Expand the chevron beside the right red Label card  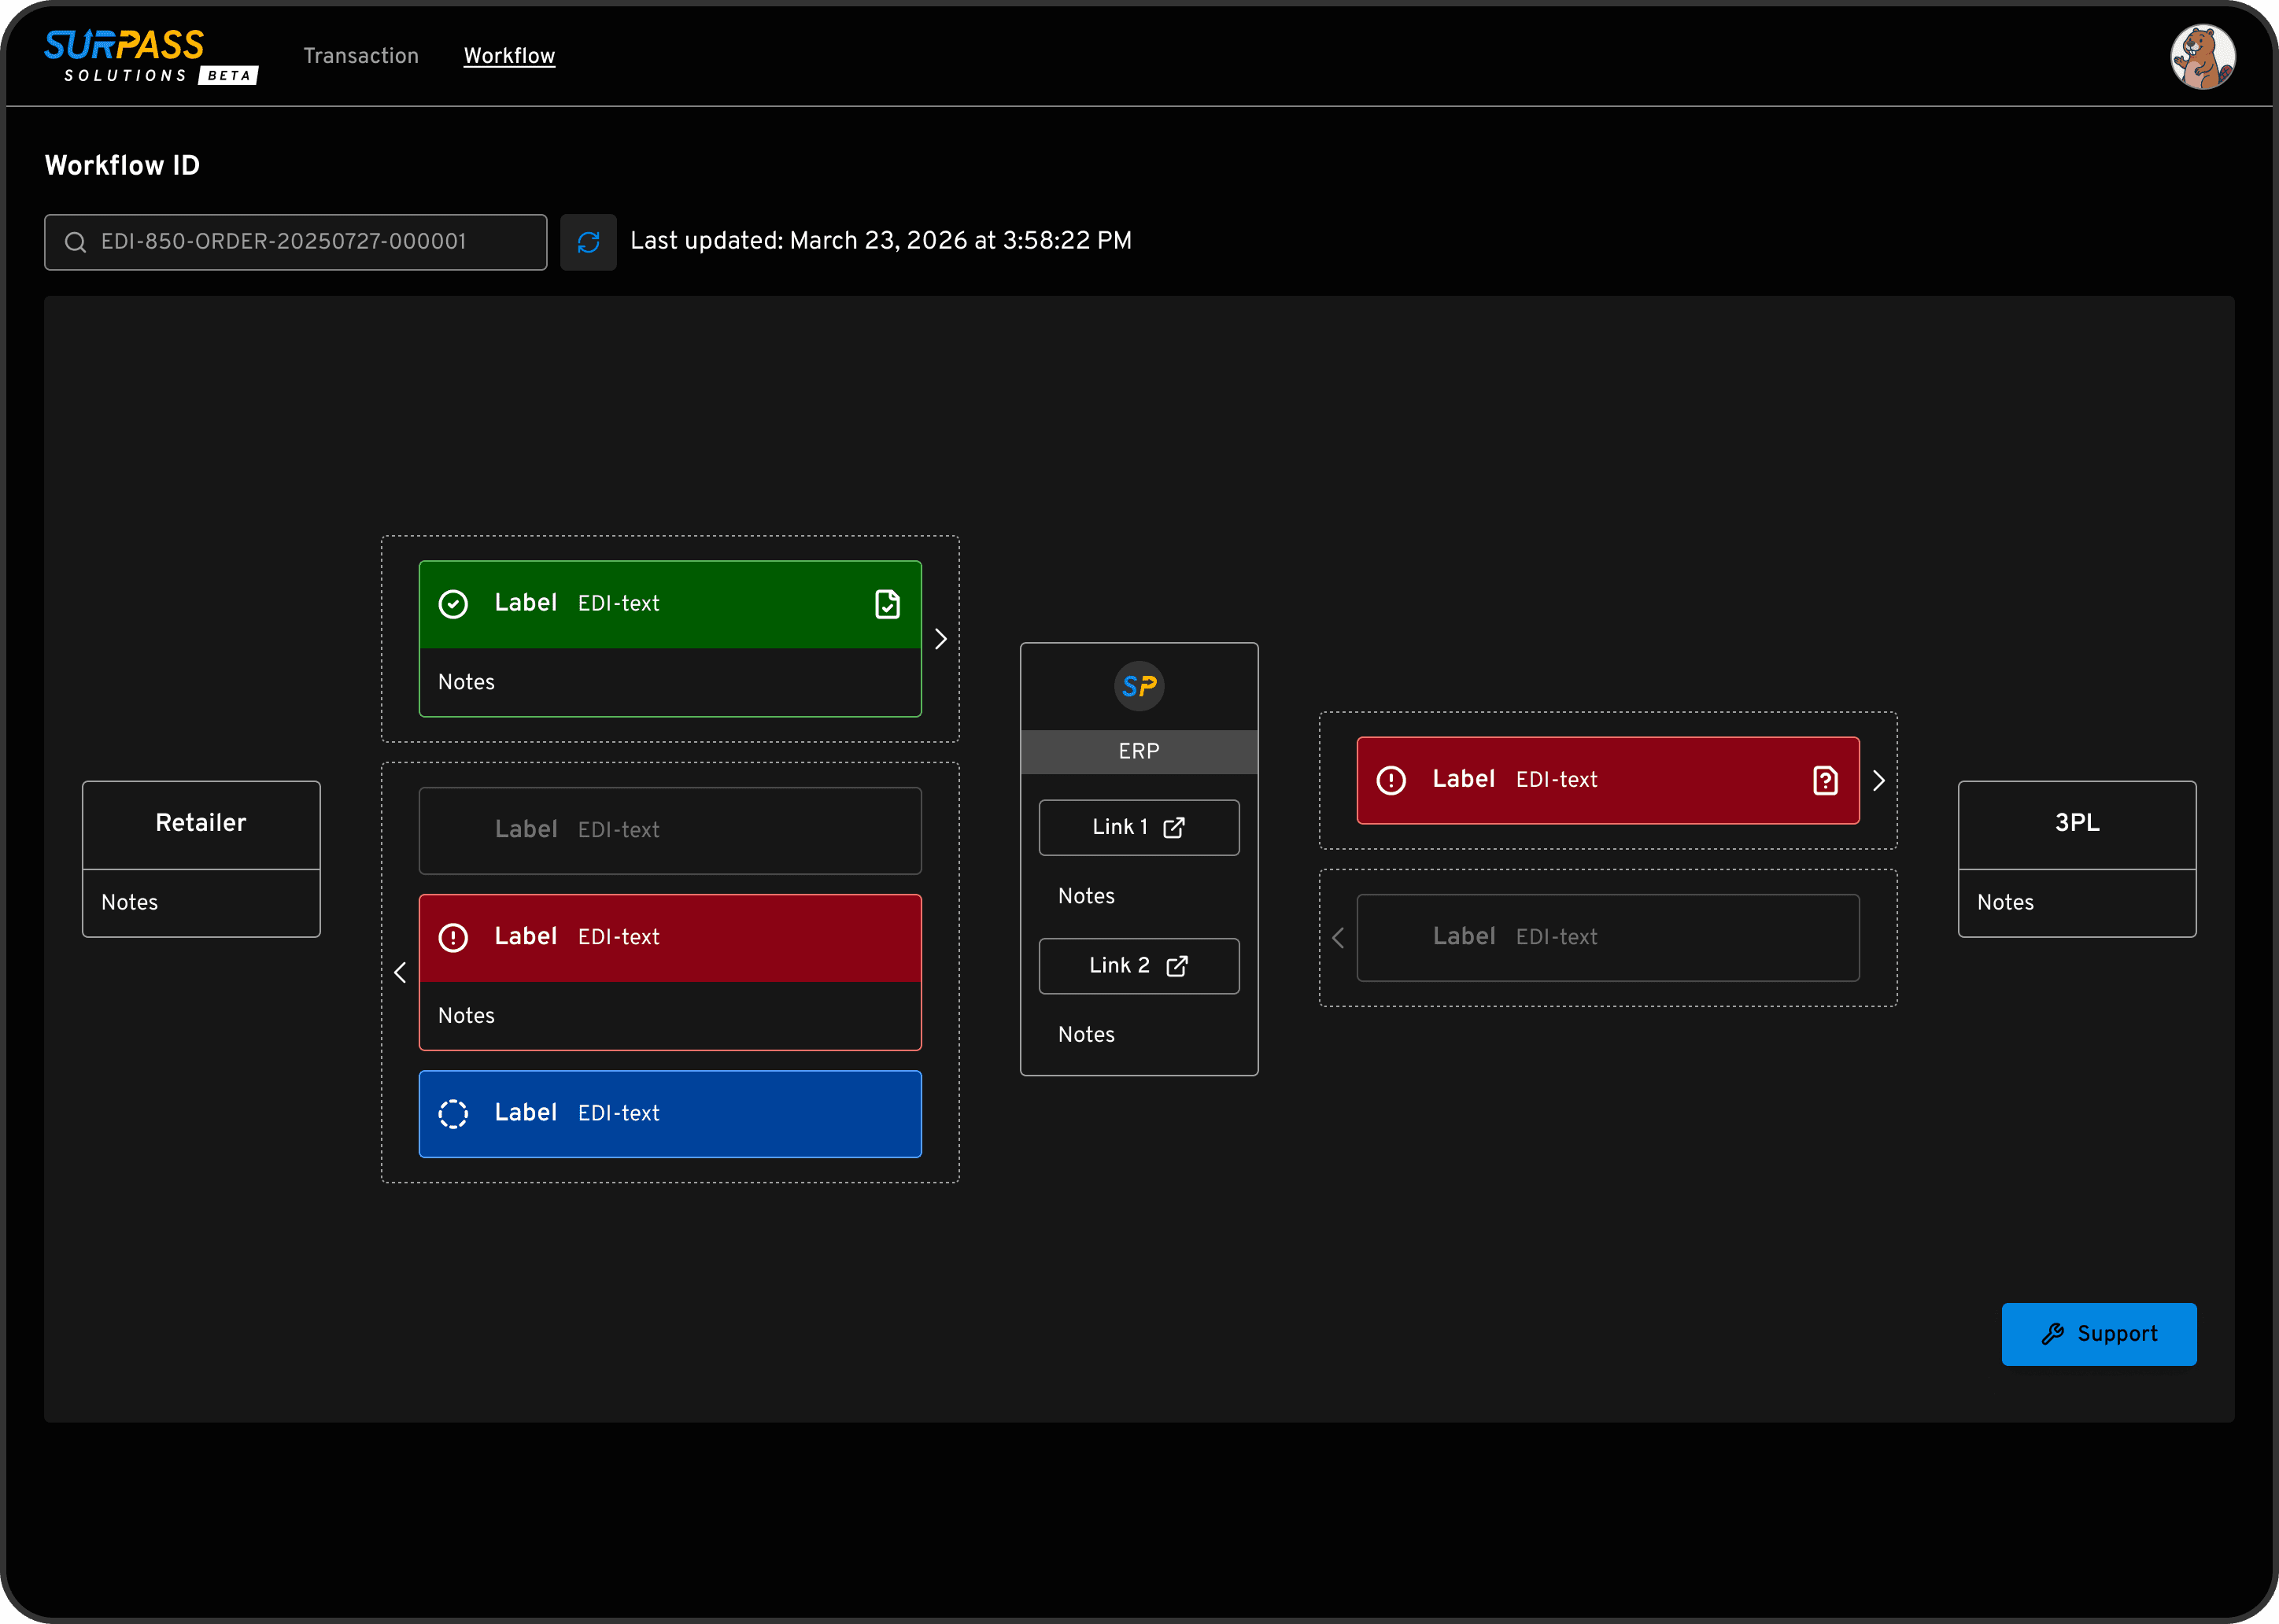pos(1877,781)
